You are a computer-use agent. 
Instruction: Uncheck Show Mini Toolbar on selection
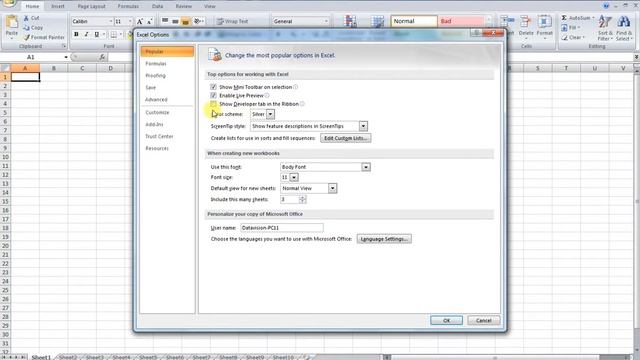point(213,87)
